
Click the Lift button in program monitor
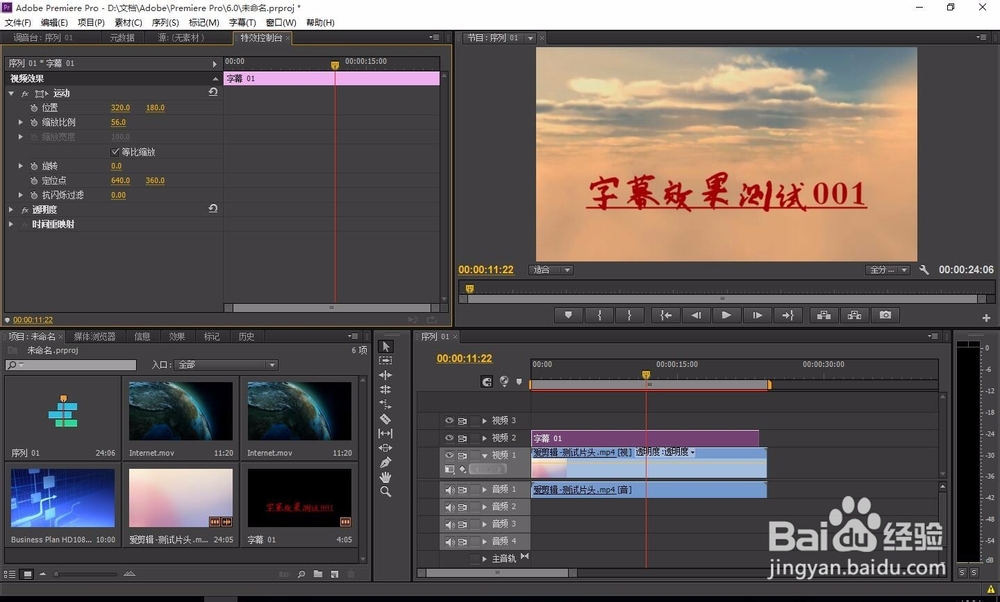[x=824, y=315]
